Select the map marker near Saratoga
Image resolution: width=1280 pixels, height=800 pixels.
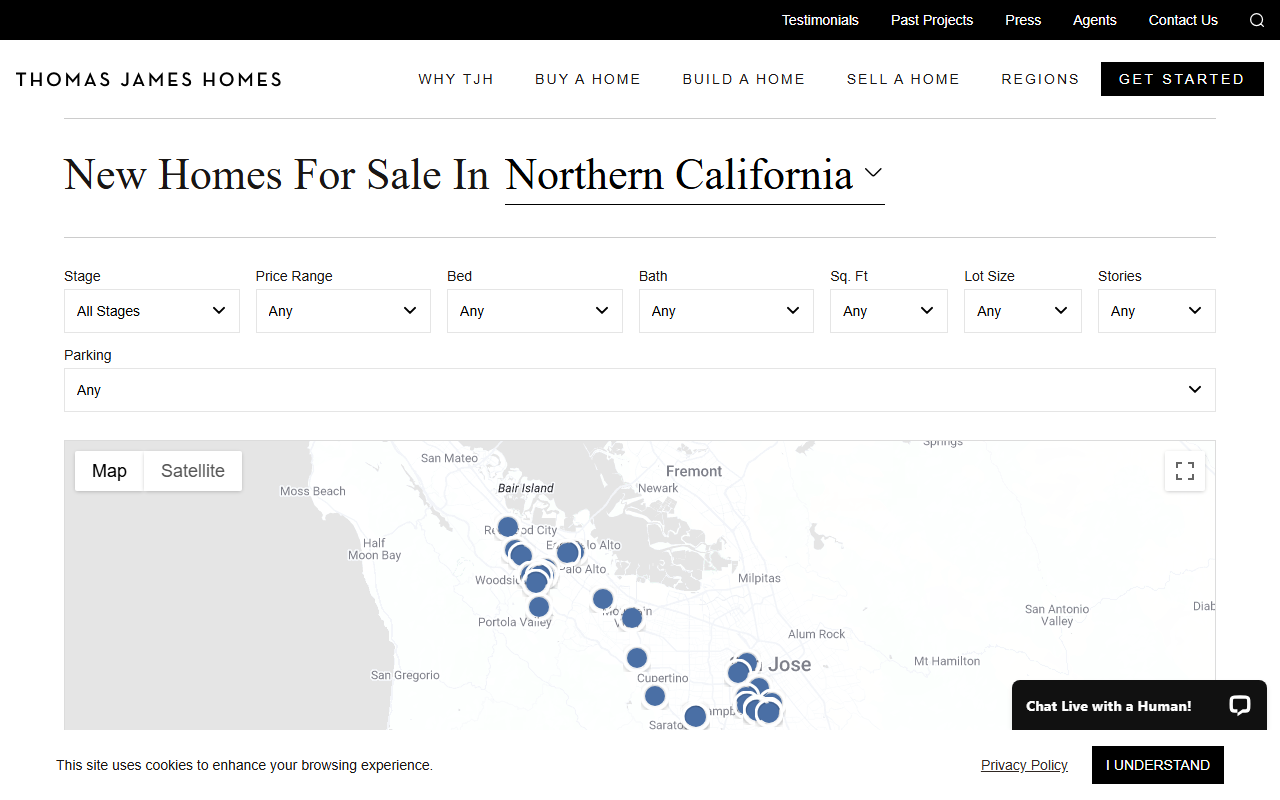695,716
